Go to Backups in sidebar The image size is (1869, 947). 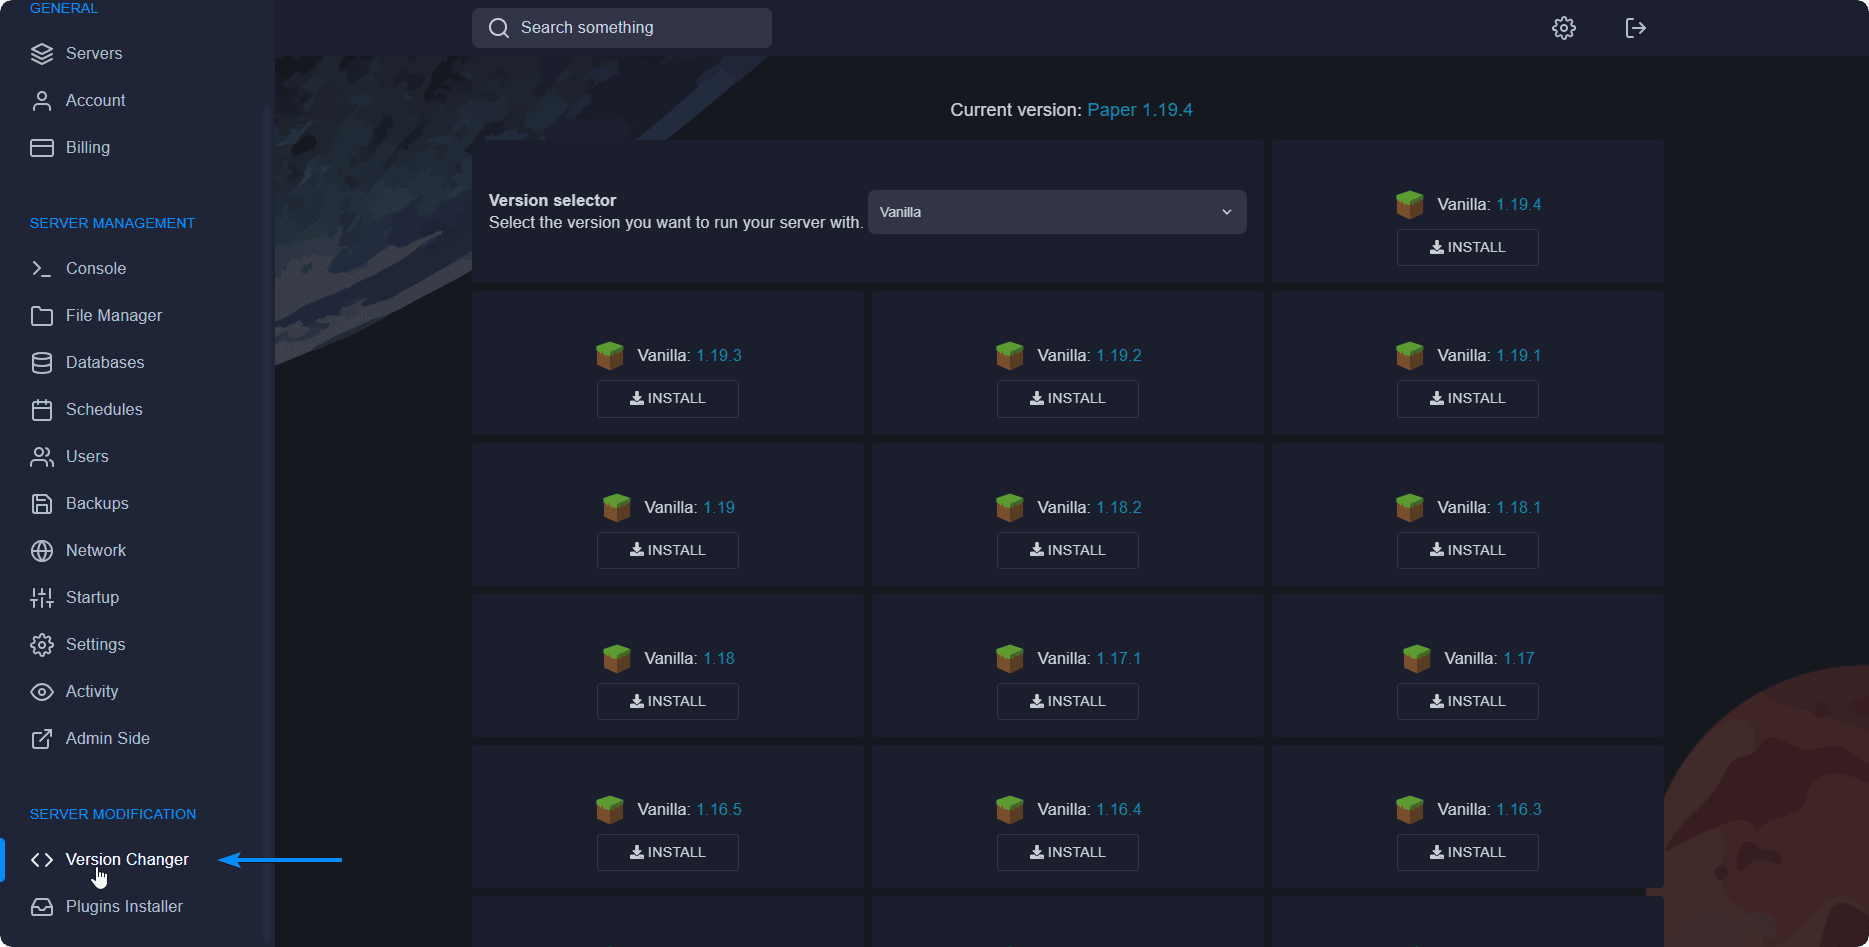pos(96,503)
